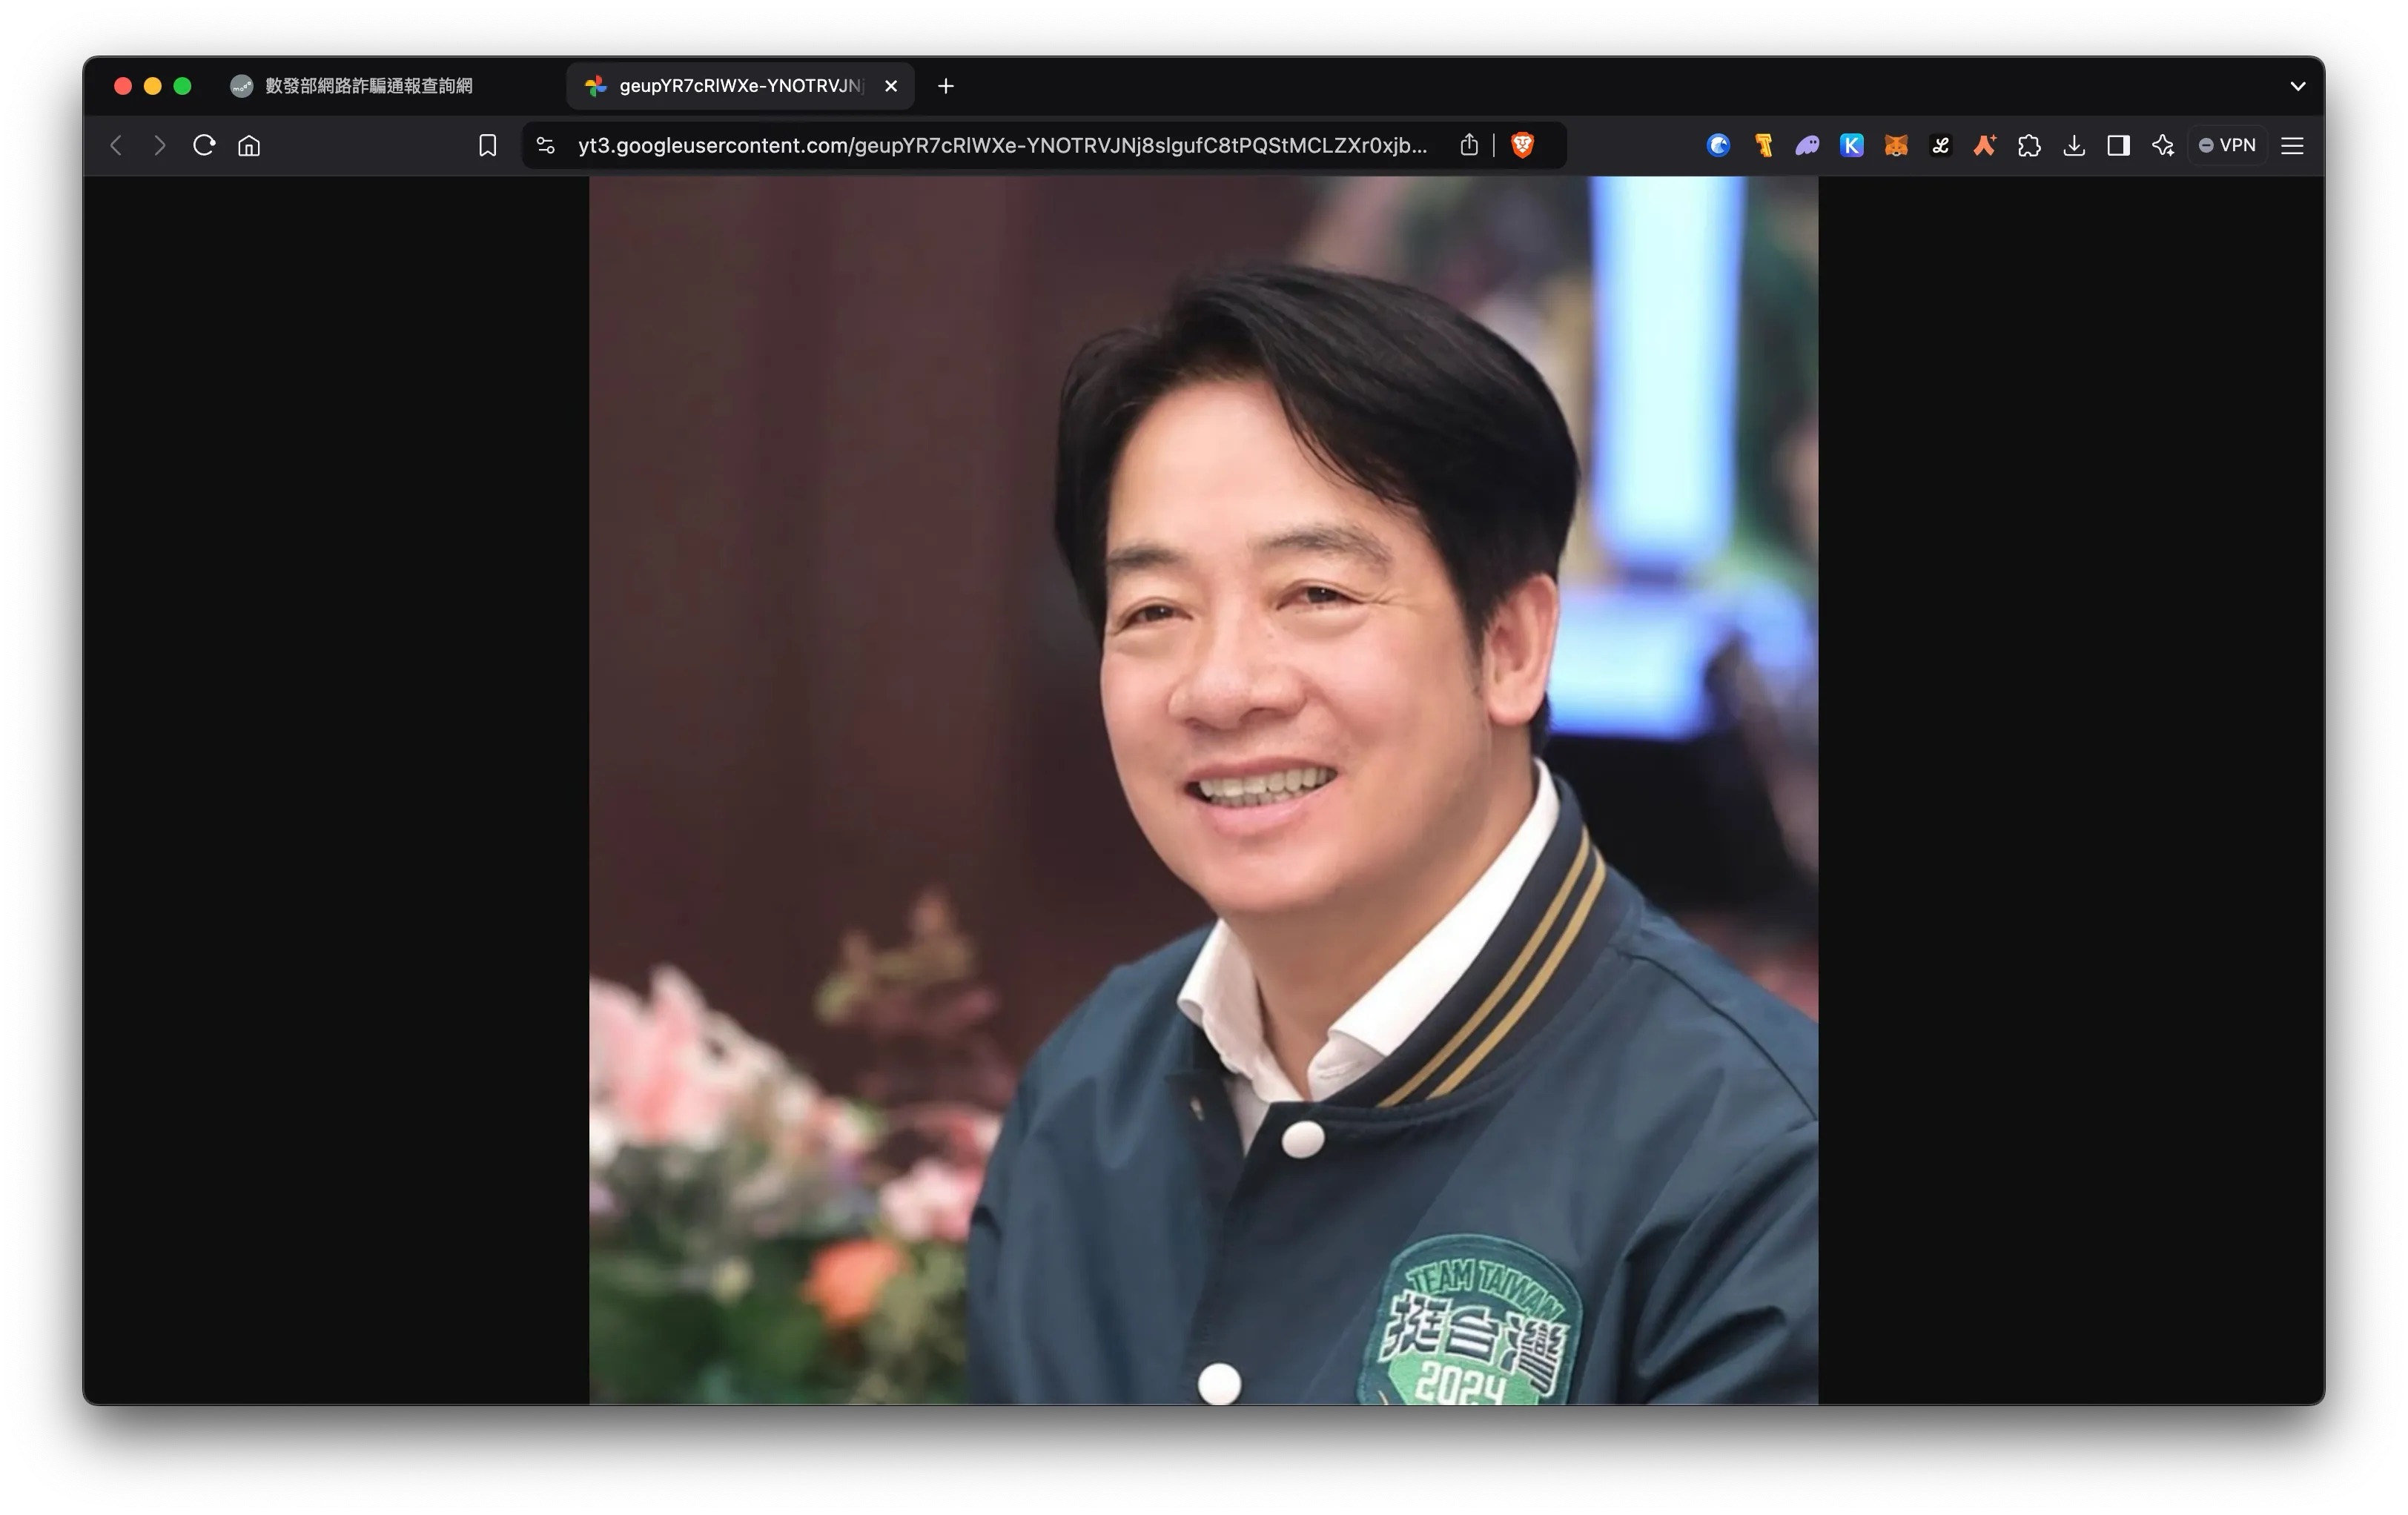This screenshot has width=2408, height=1515.
Task: Open the home page
Action: [249, 146]
